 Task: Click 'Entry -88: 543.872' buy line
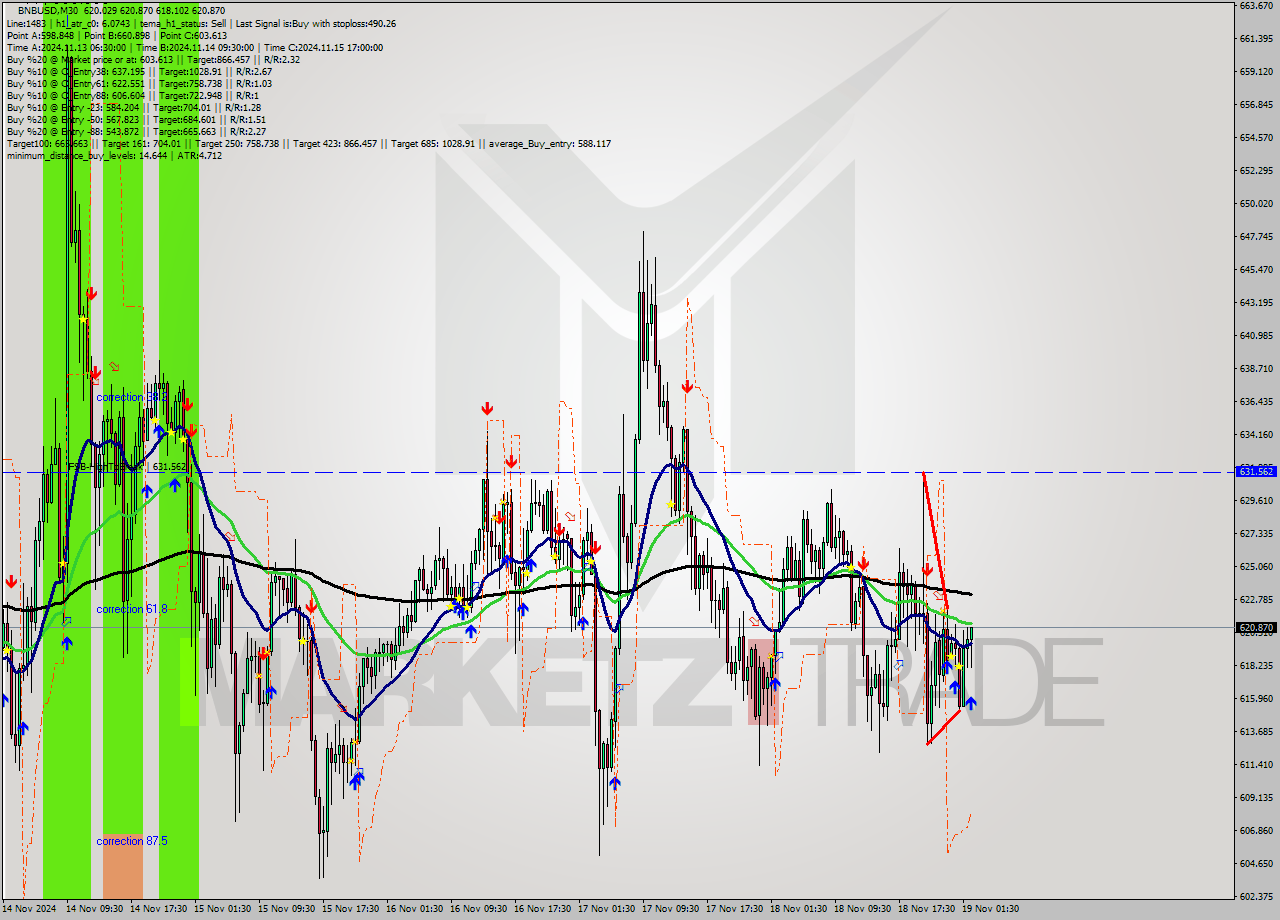136,132
